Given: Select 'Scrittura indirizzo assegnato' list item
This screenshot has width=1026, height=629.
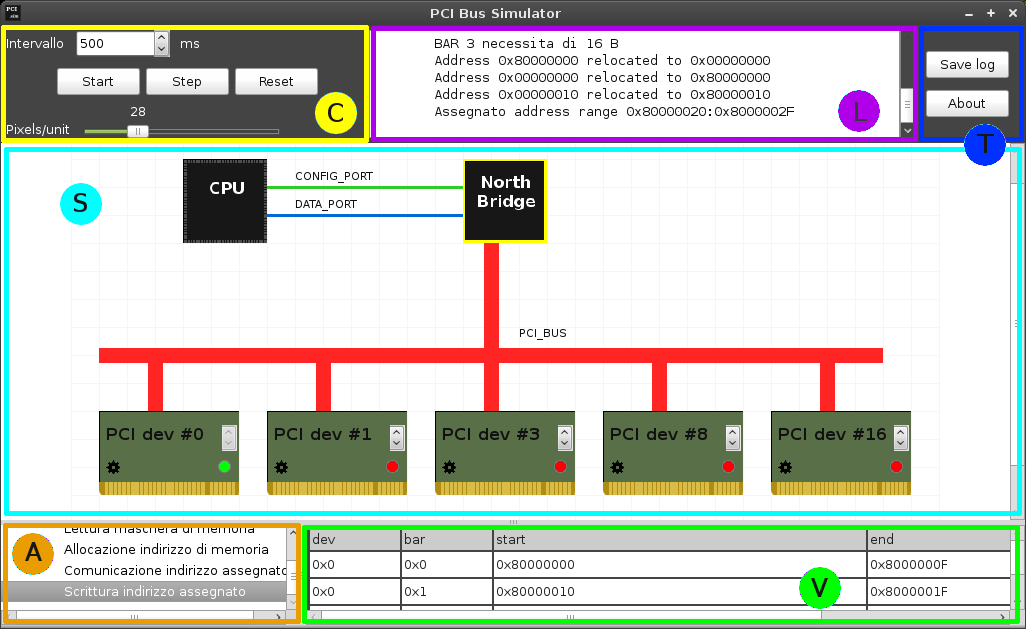Looking at the screenshot, I should click(155, 592).
